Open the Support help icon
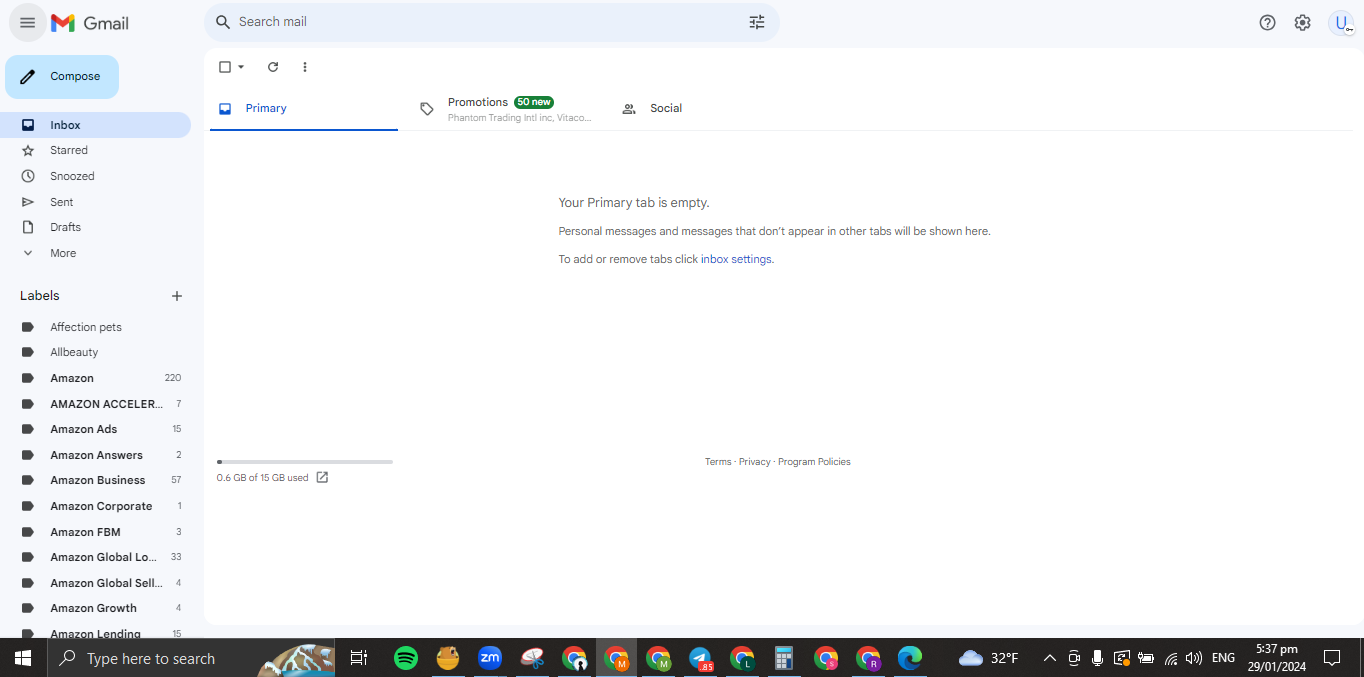Image resolution: width=1364 pixels, height=677 pixels. coord(1267,23)
